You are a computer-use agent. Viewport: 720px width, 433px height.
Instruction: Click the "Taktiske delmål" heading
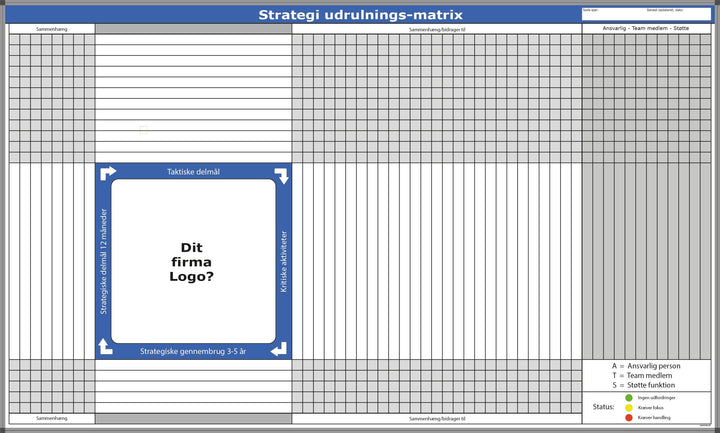tap(193, 172)
